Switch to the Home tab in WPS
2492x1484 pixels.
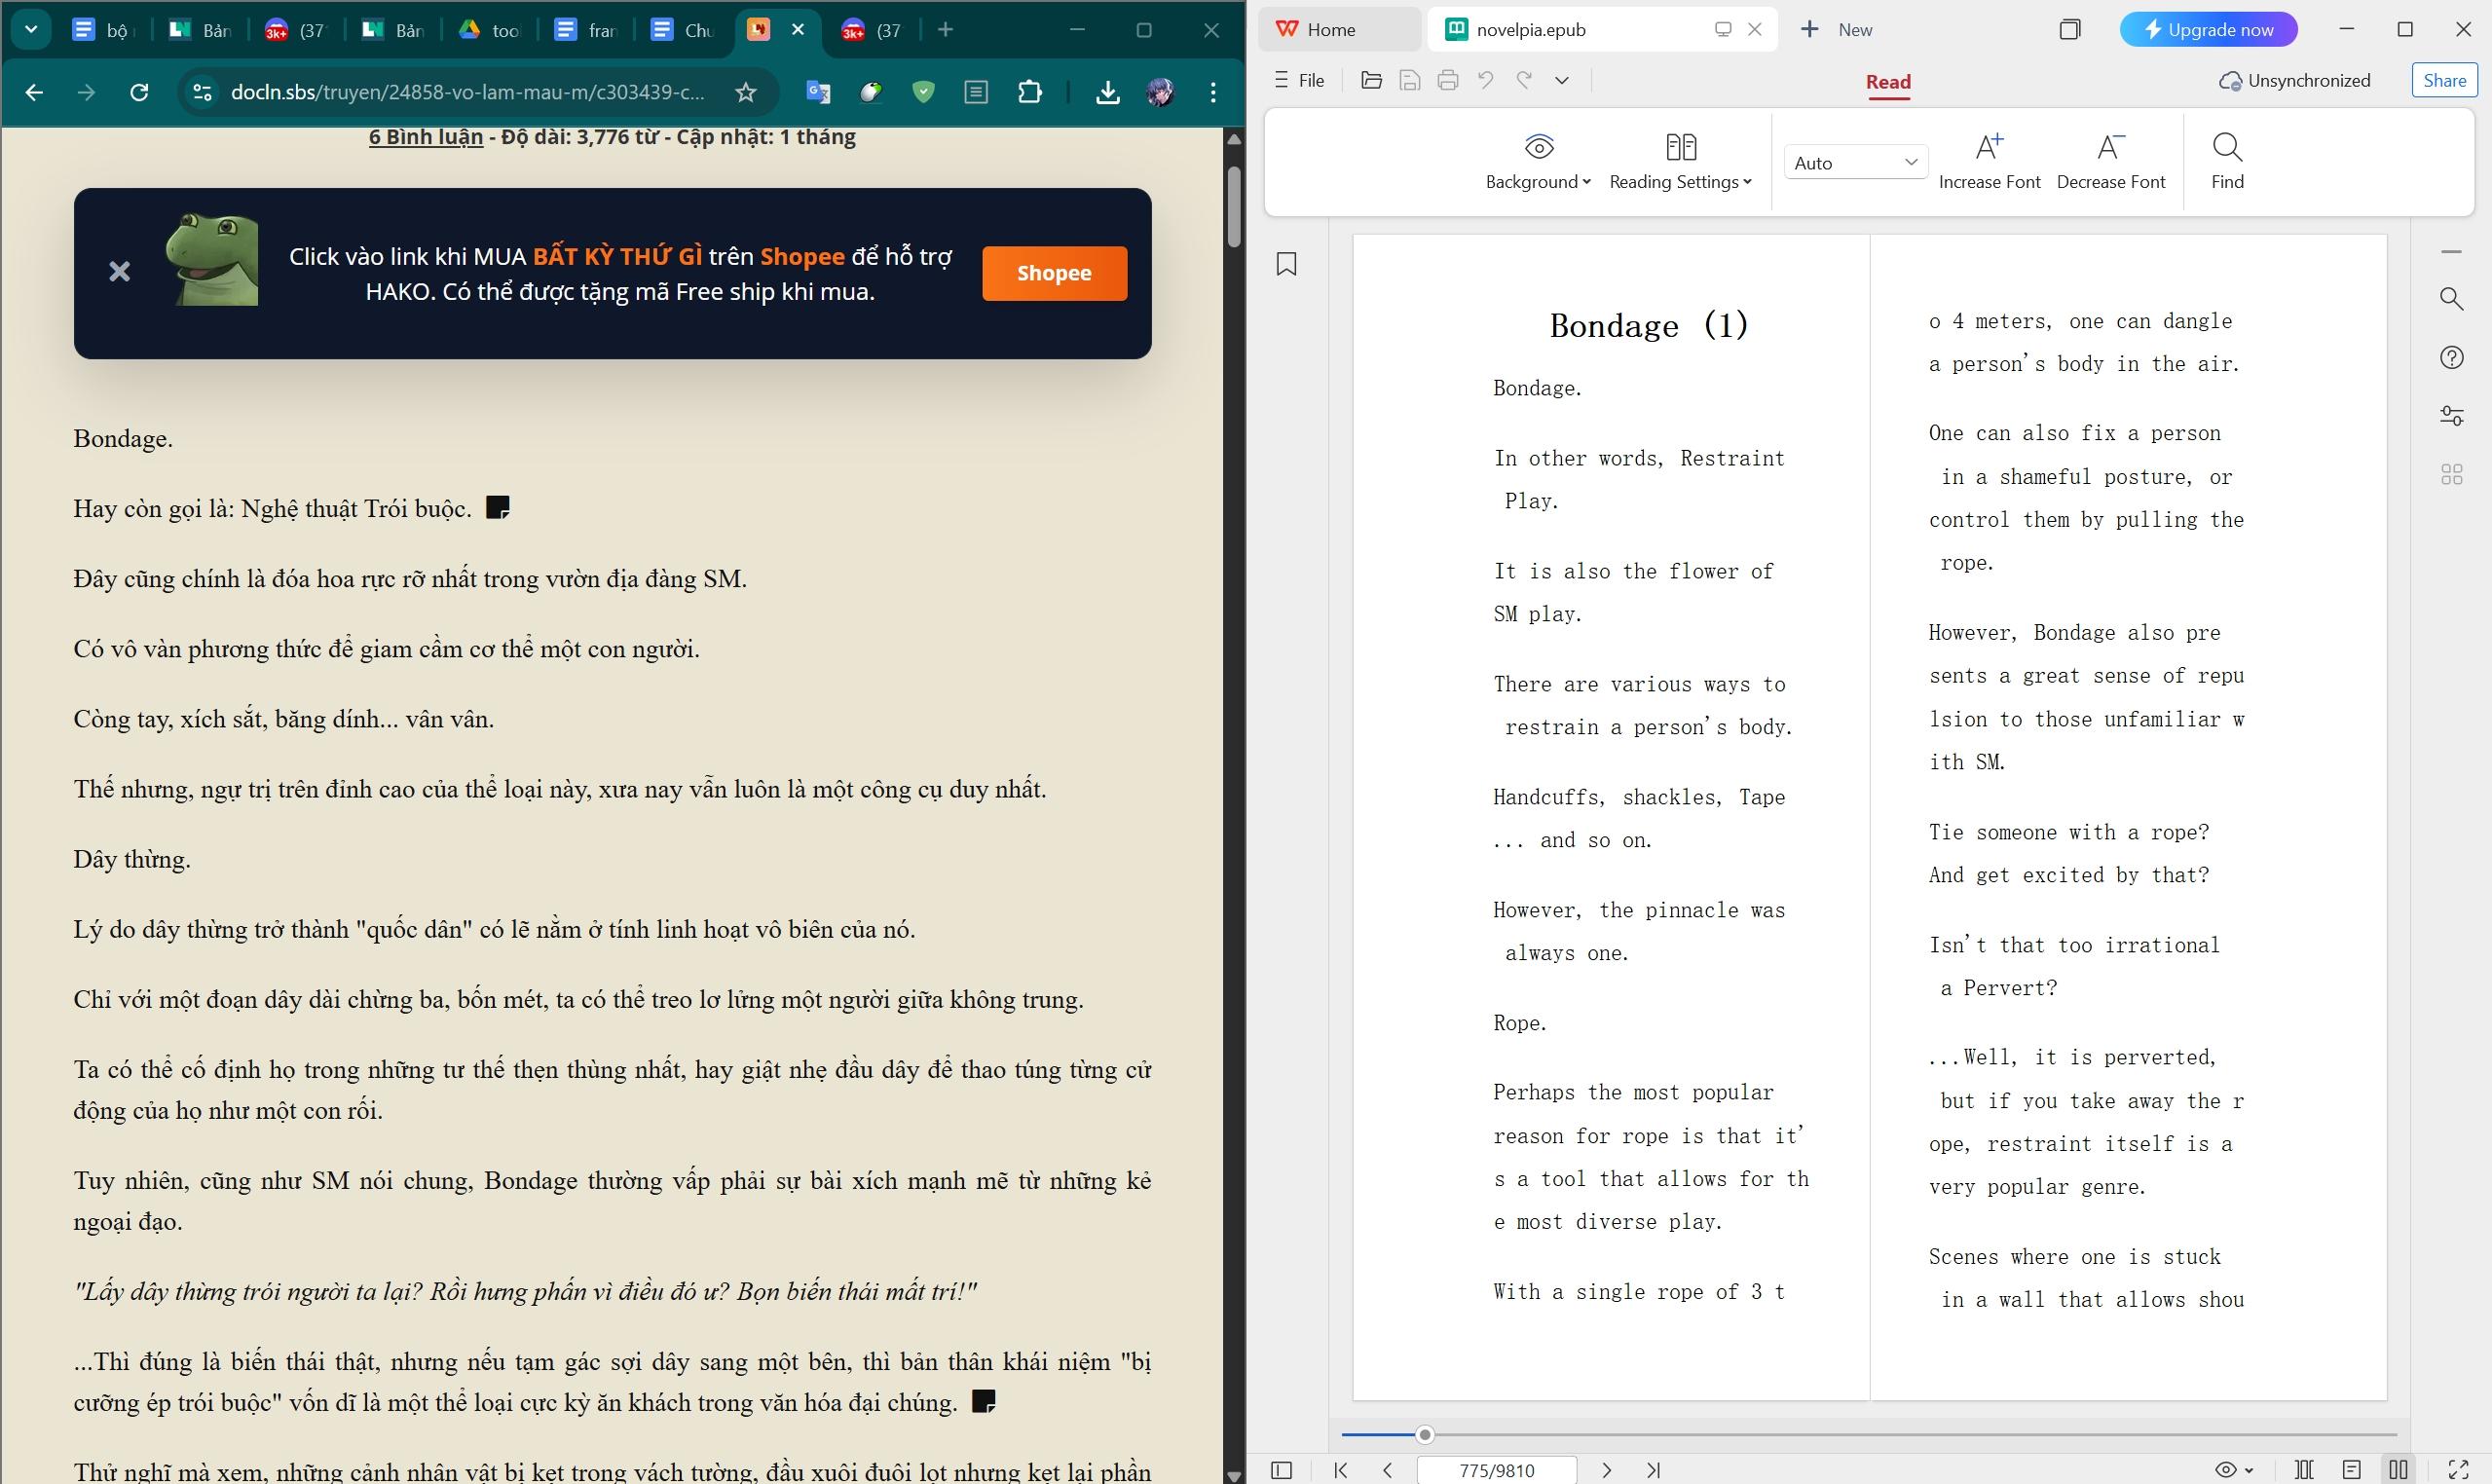point(1330,30)
